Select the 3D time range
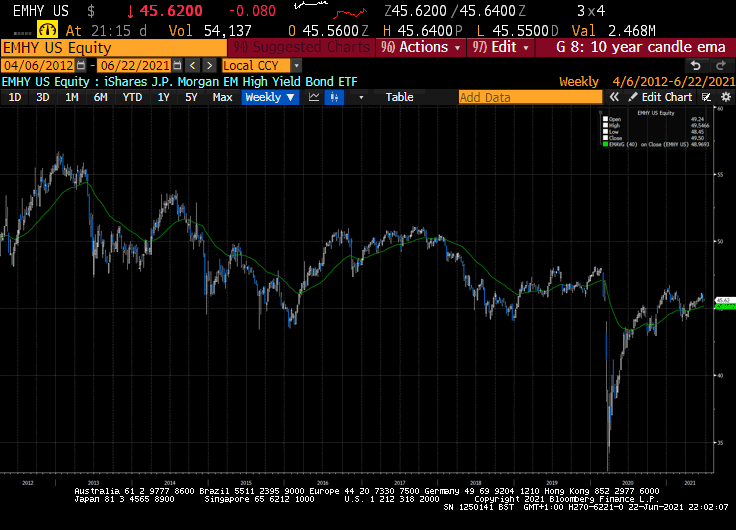This screenshot has width=736, height=530. click(x=43, y=97)
